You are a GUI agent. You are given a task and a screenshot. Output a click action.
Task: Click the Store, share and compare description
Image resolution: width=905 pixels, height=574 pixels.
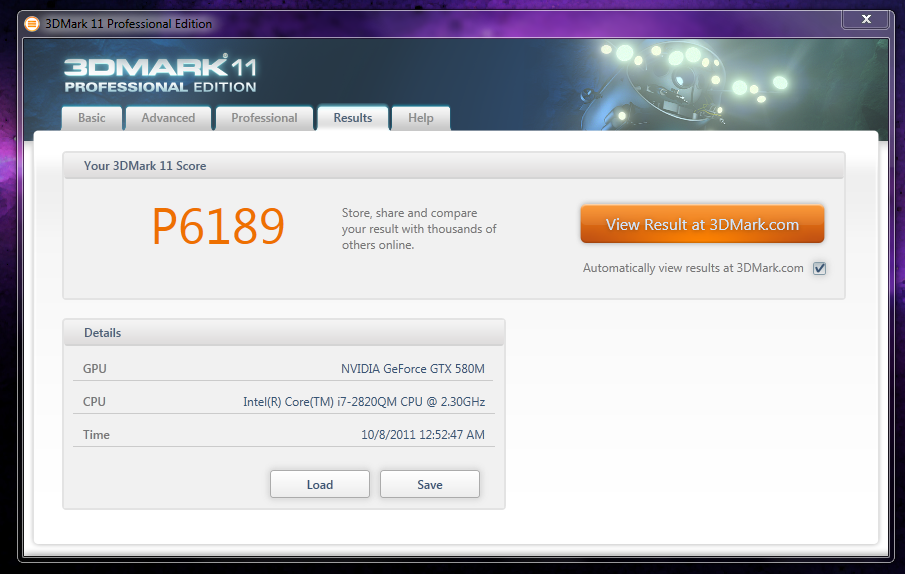[419, 228]
